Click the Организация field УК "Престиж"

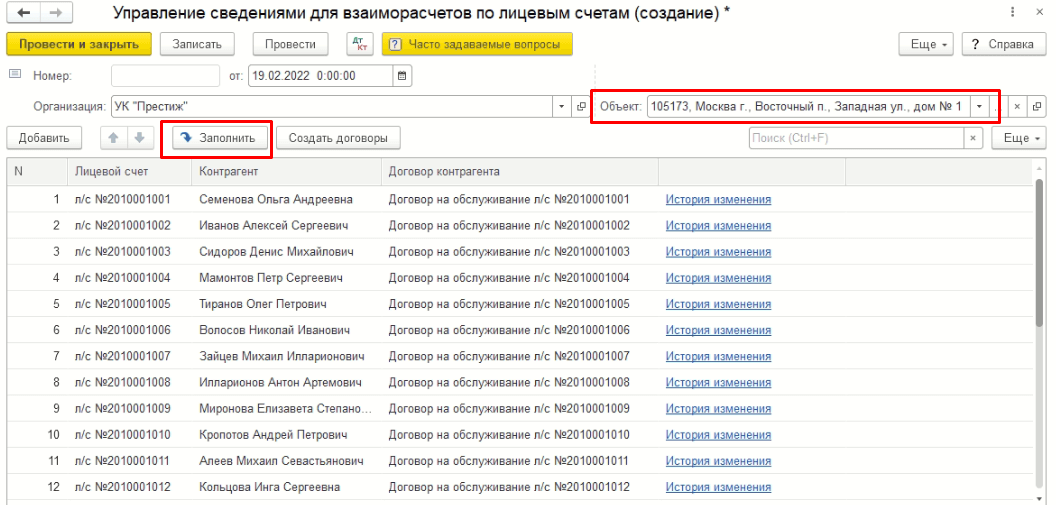[333, 106]
